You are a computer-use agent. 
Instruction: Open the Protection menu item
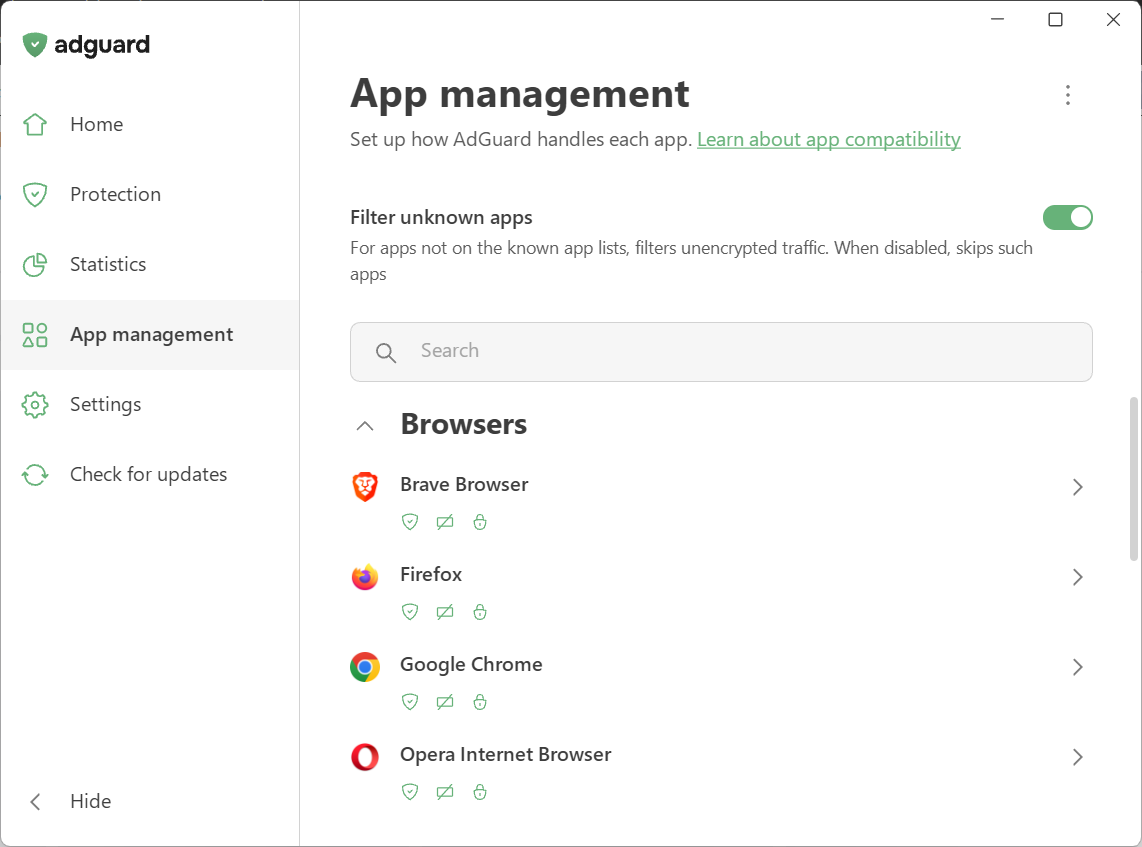click(x=150, y=194)
